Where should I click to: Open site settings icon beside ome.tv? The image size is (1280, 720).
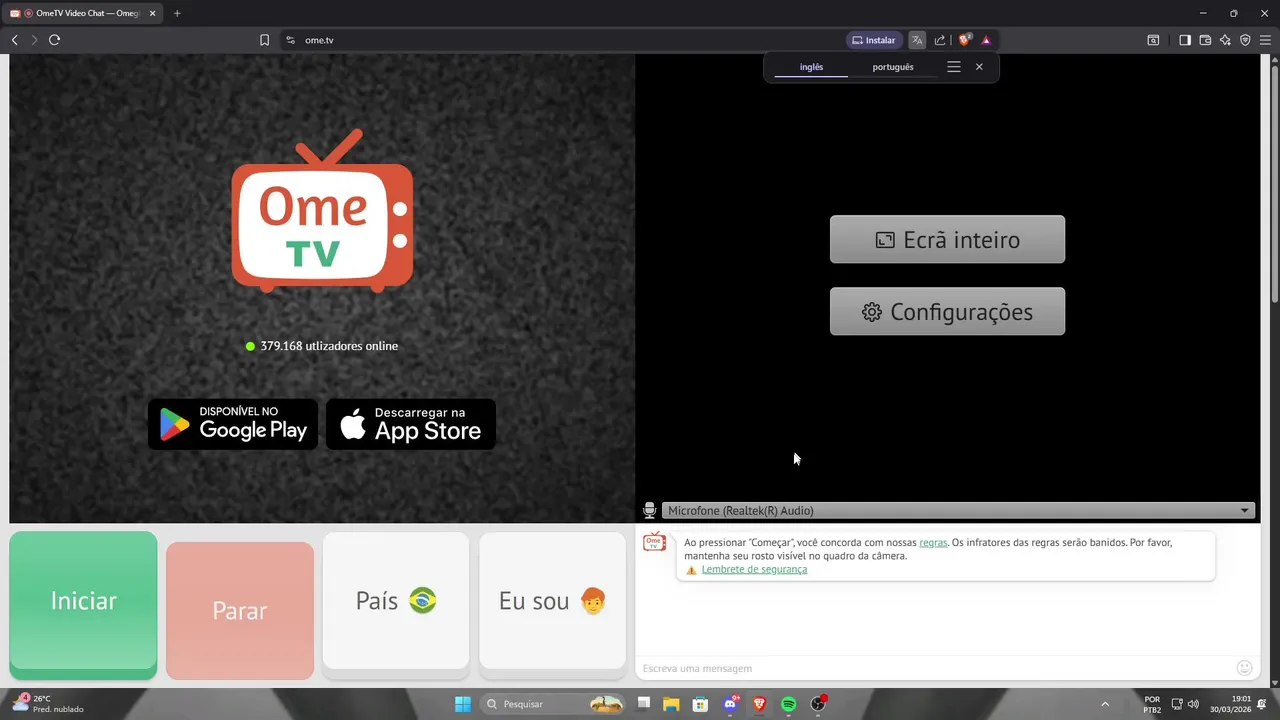290,40
